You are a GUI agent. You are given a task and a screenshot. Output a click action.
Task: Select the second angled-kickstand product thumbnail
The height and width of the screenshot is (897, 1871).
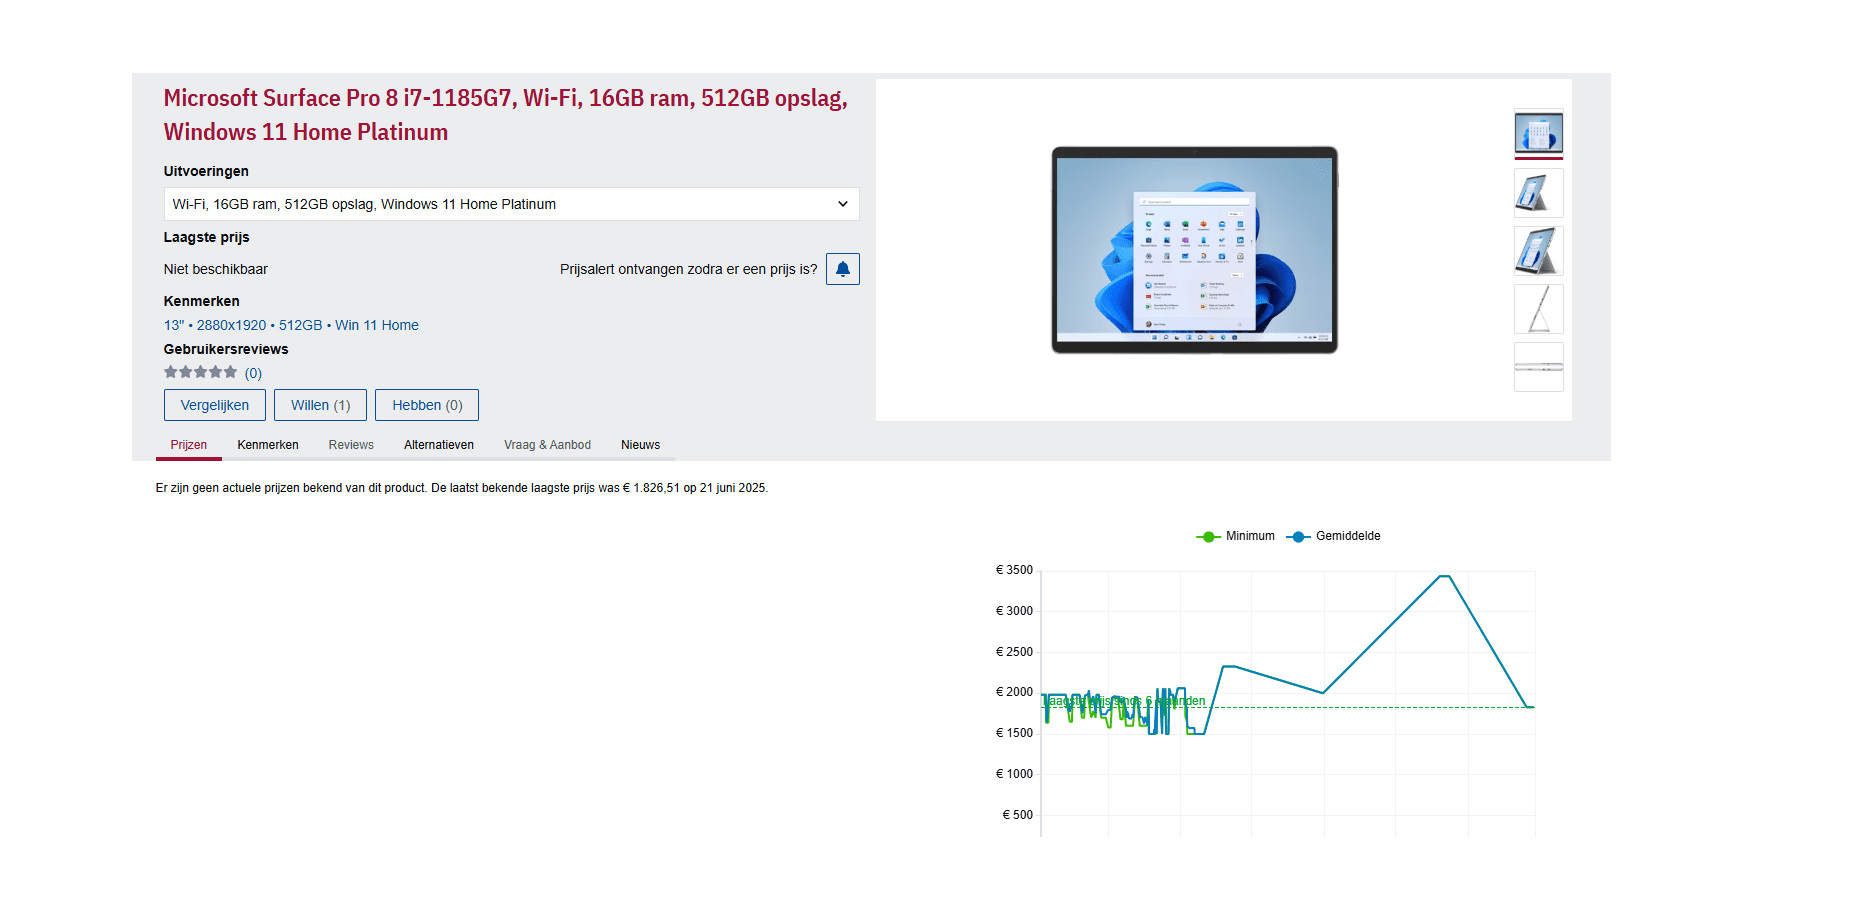click(1538, 193)
